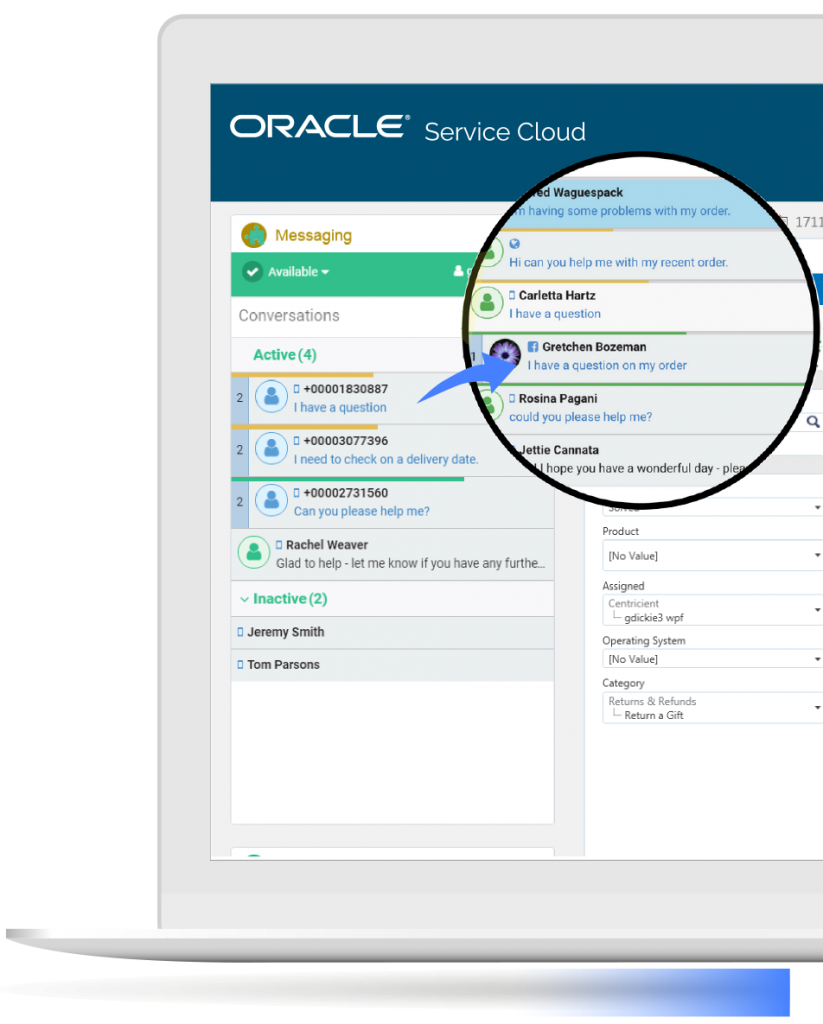The image size is (823, 1024).
Task: Open the Product dropdown
Action: (712, 556)
